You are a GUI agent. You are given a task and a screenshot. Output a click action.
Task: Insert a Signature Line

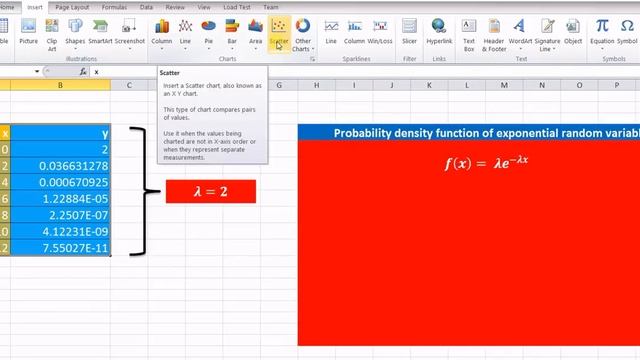click(547, 35)
